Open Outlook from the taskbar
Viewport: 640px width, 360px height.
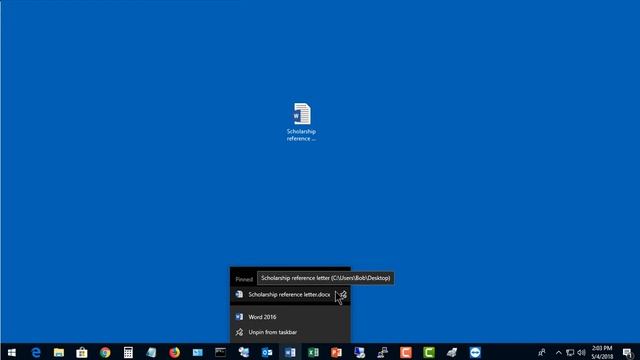(x=267, y=352)
